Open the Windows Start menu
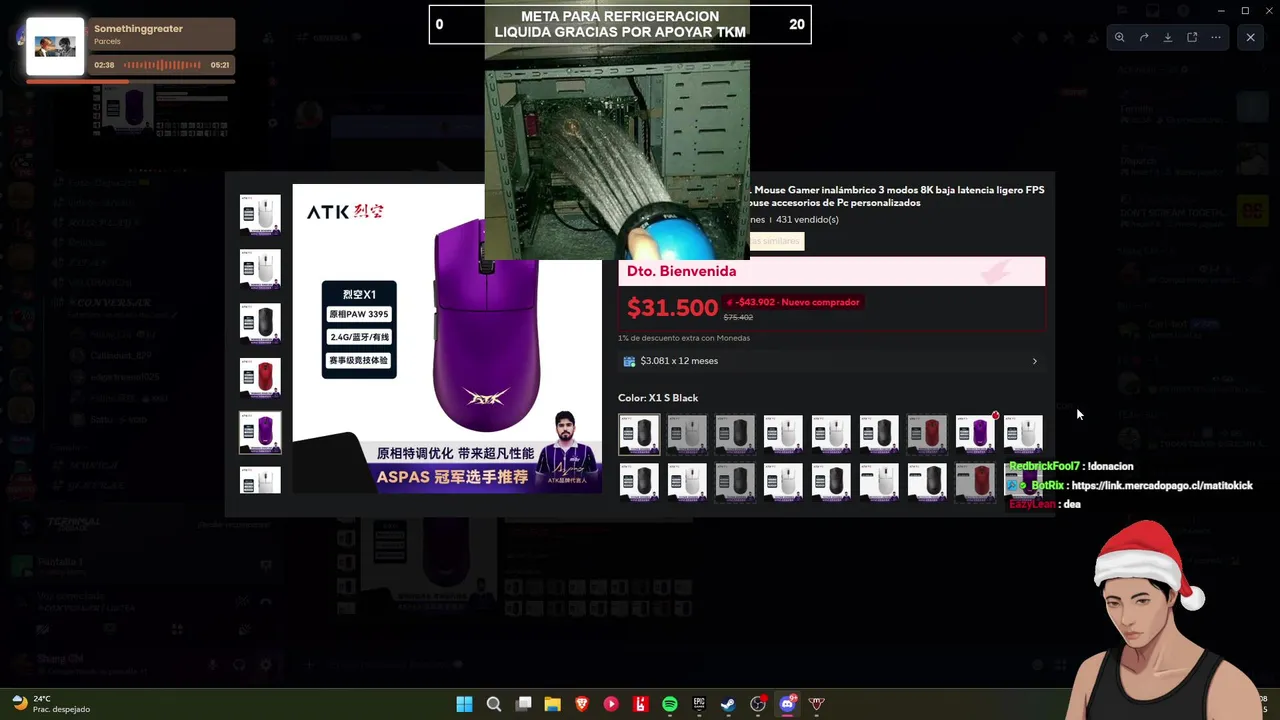This screenshot has width=1280, height=720. [x=464, y=704]
